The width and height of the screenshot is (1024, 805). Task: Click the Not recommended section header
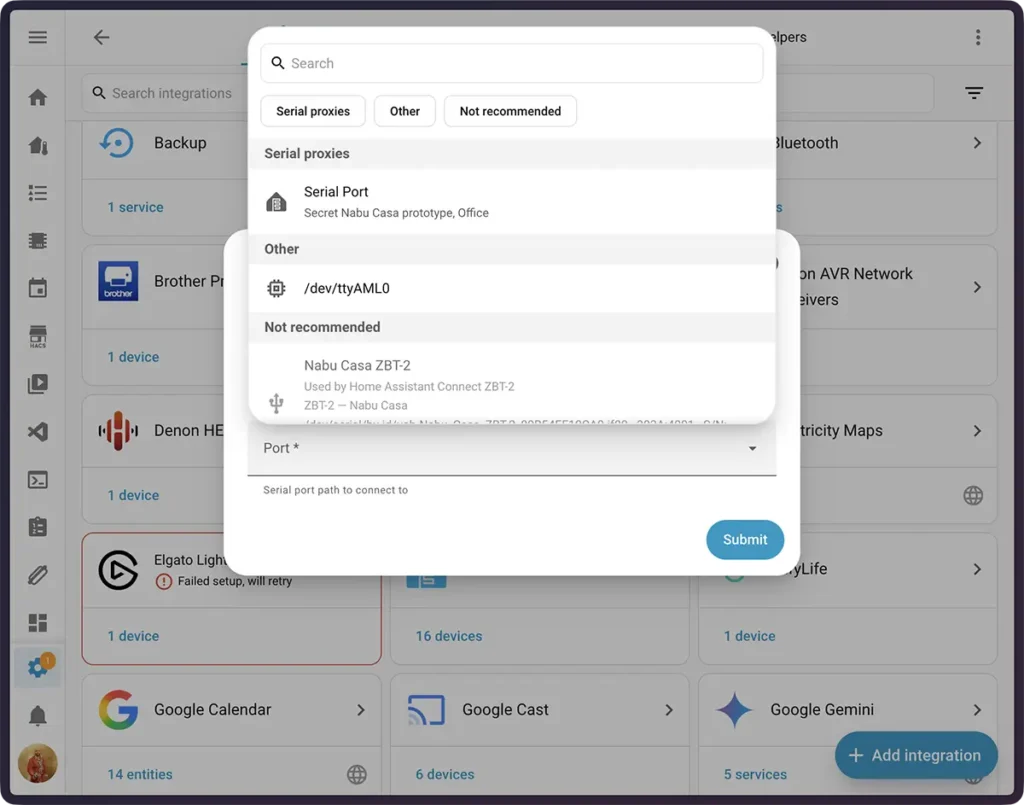[512, 327]
